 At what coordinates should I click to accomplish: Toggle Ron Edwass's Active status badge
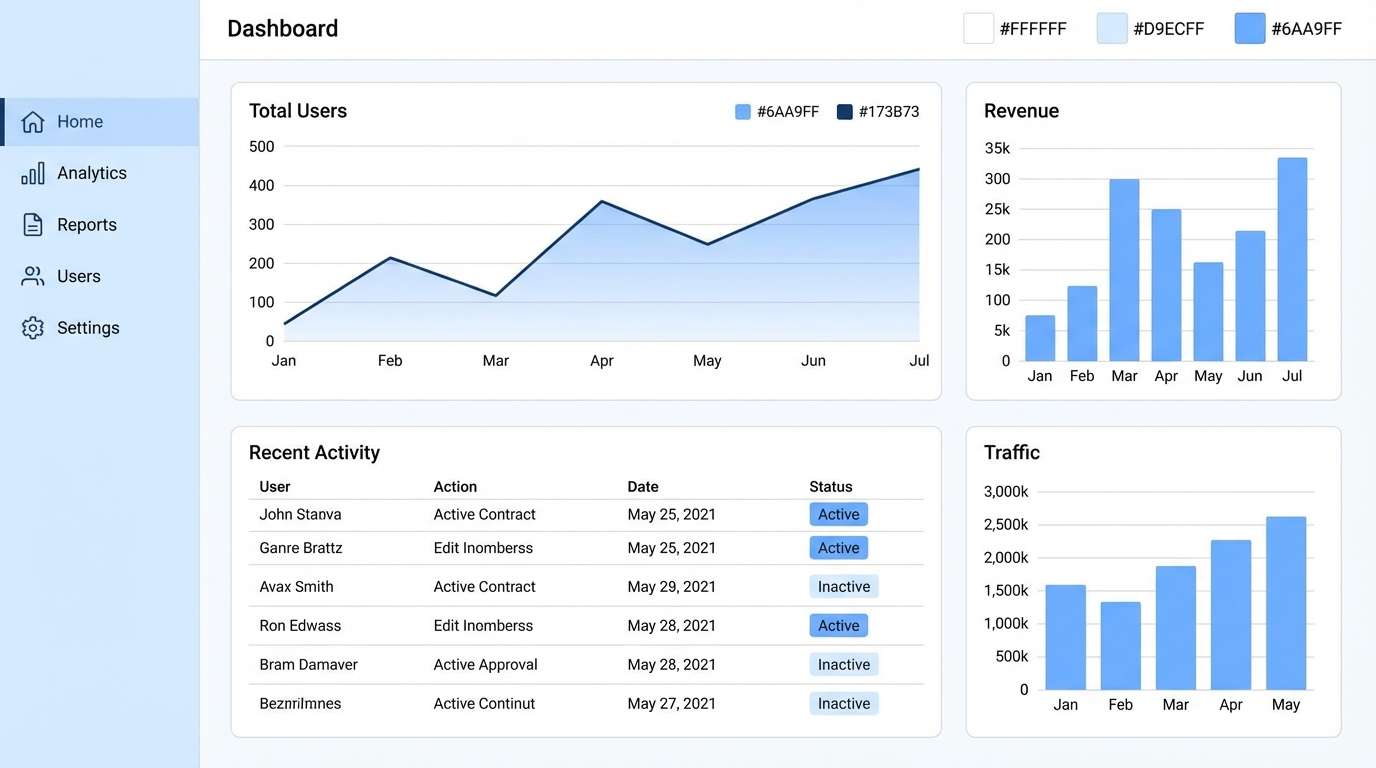point(838,625)
